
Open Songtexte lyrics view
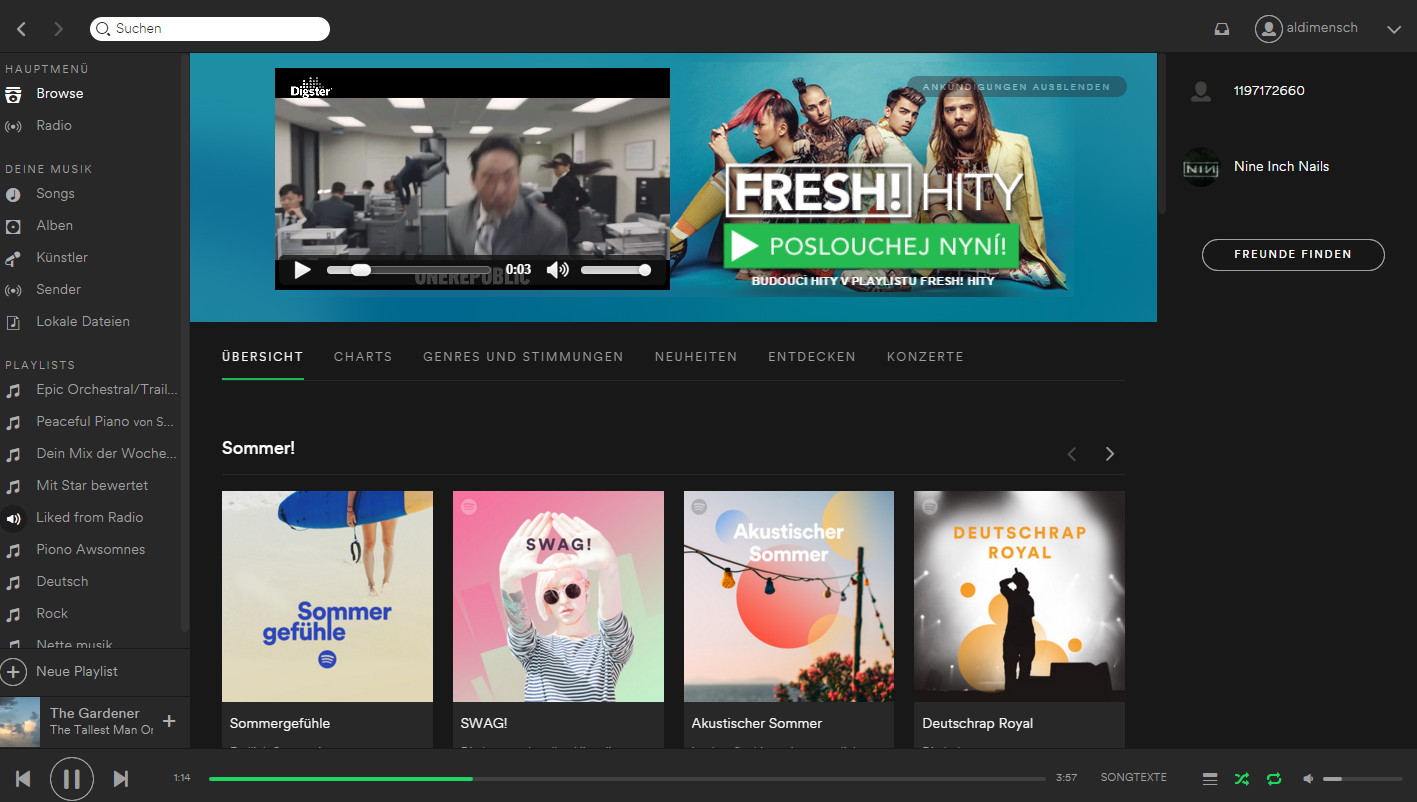1134,778
